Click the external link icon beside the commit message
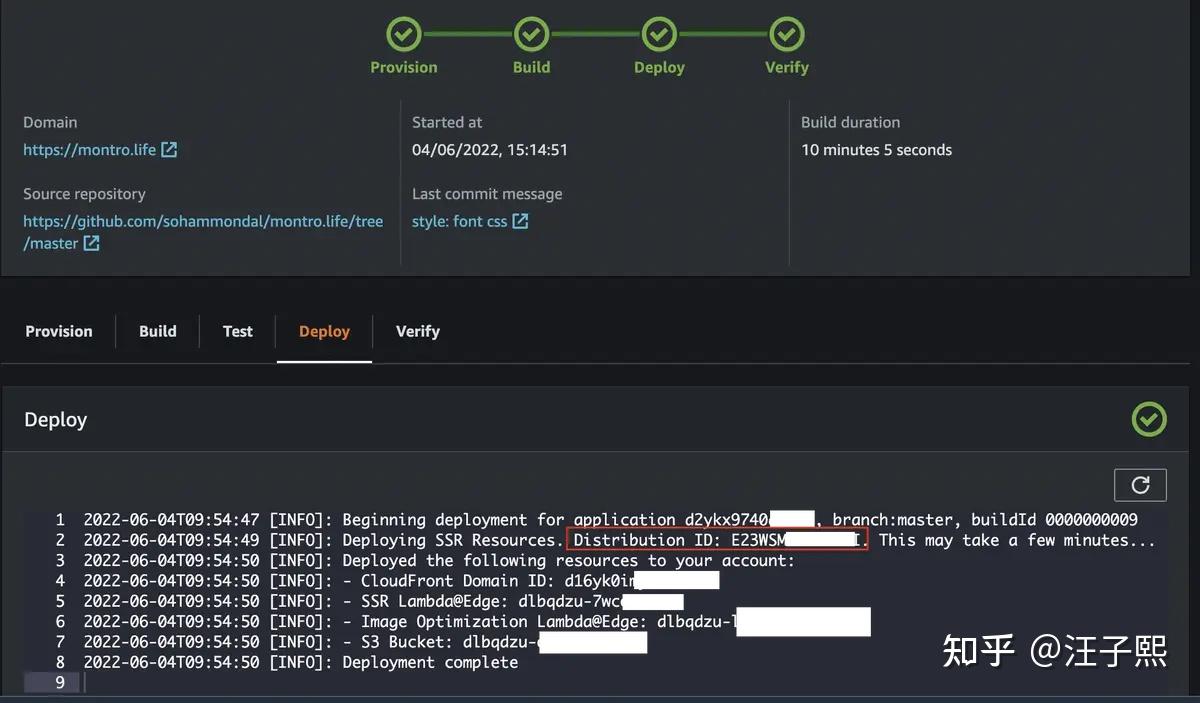The width and height of the screenshot is (1200, 703). [520, 221]
